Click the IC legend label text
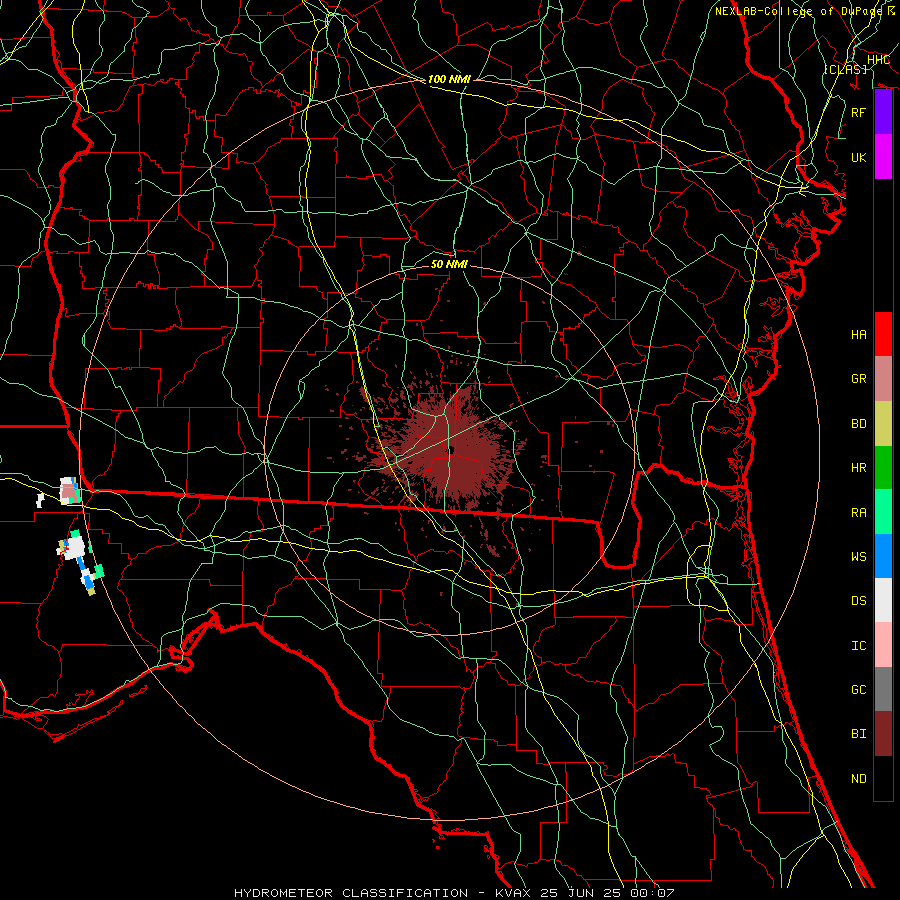Viewport: 900px width, 900px height. [x=858, y=645]
